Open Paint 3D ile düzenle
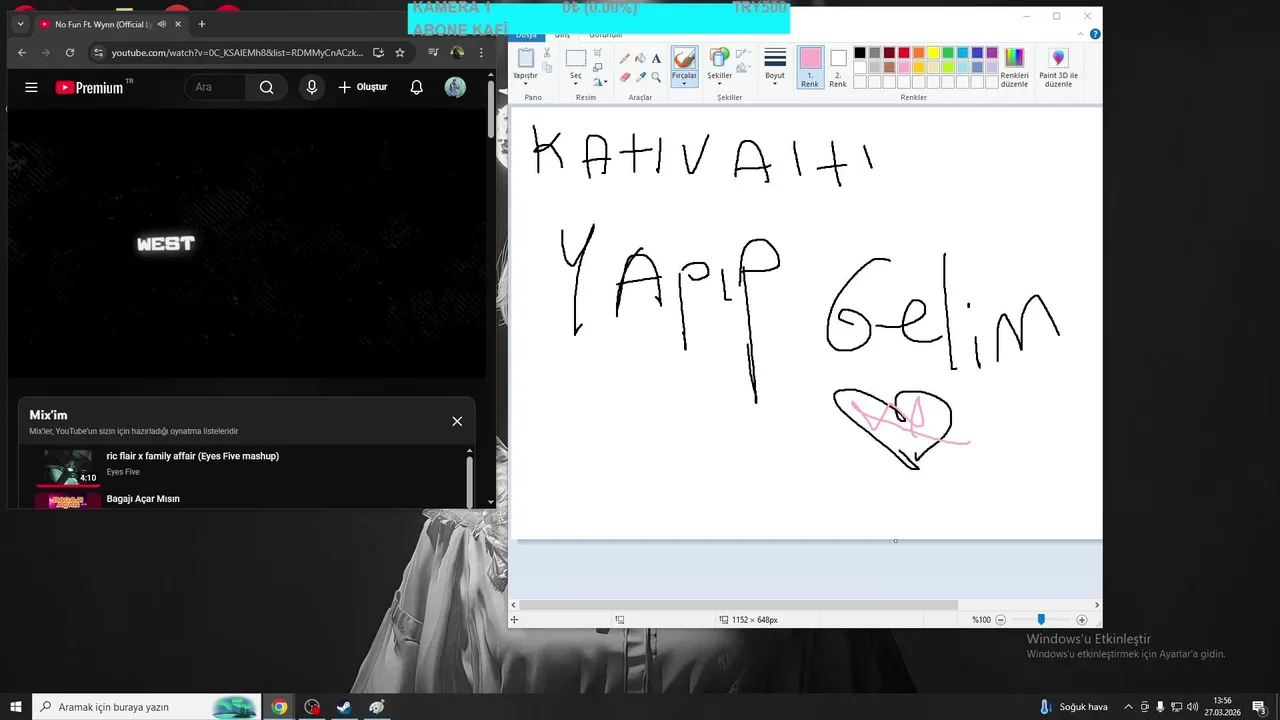Viewport: 1280px width, 720px height. (x=1058, y=66)
